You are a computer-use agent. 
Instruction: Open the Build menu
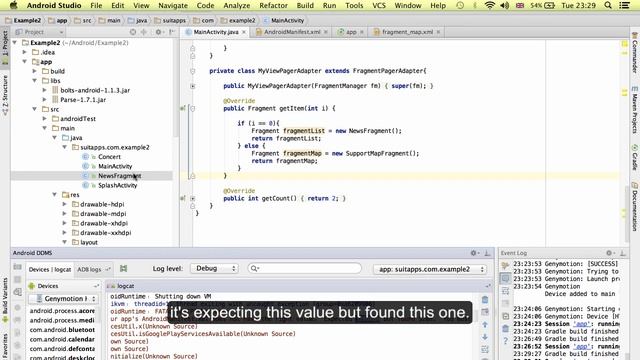tap(305, 5)
